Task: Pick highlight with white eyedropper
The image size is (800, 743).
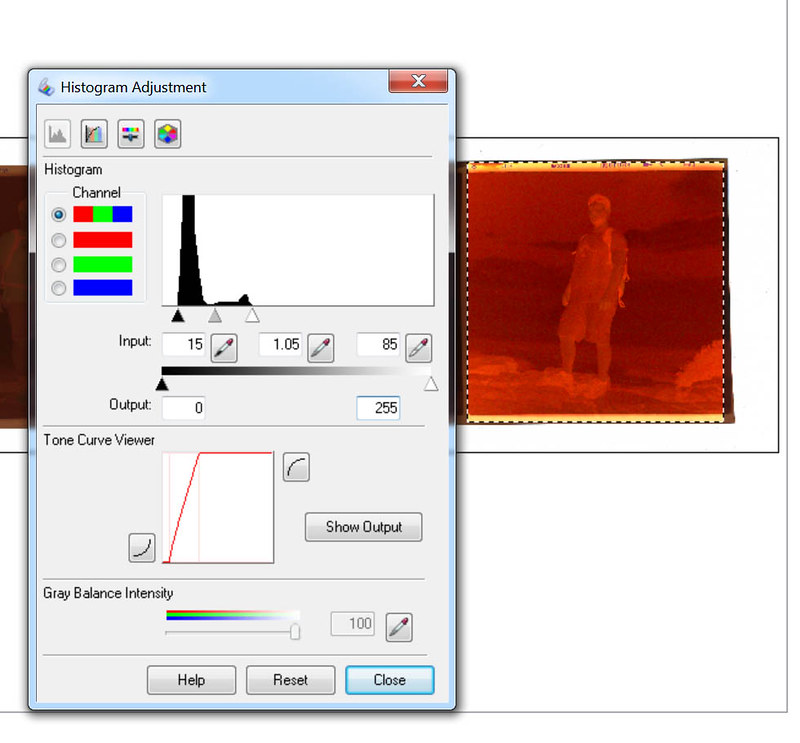Action: pos(419,348)
